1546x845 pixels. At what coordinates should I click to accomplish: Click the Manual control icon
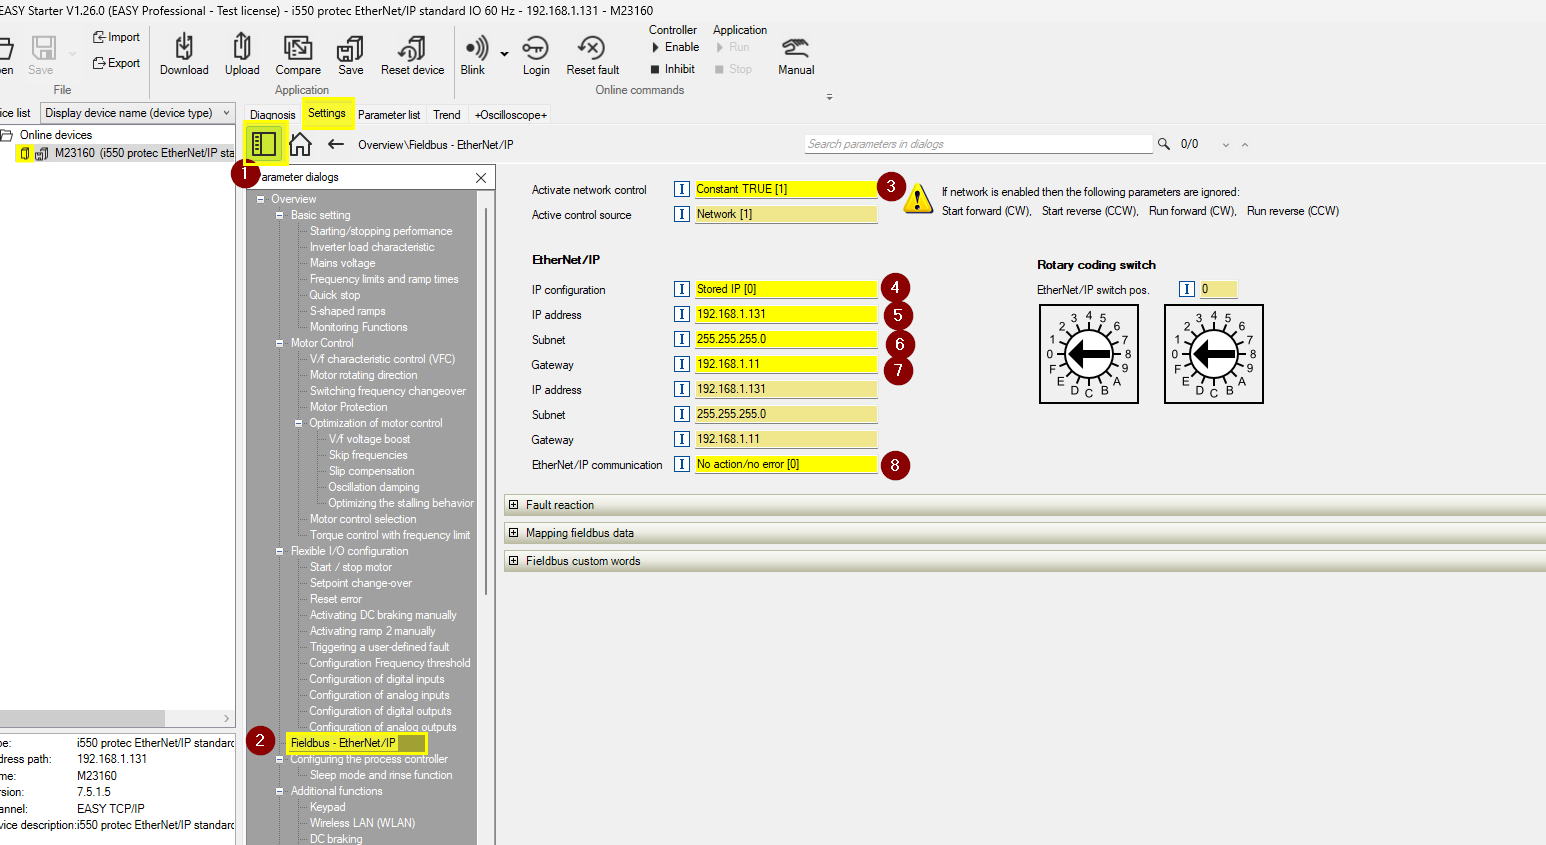click(796, 54)
